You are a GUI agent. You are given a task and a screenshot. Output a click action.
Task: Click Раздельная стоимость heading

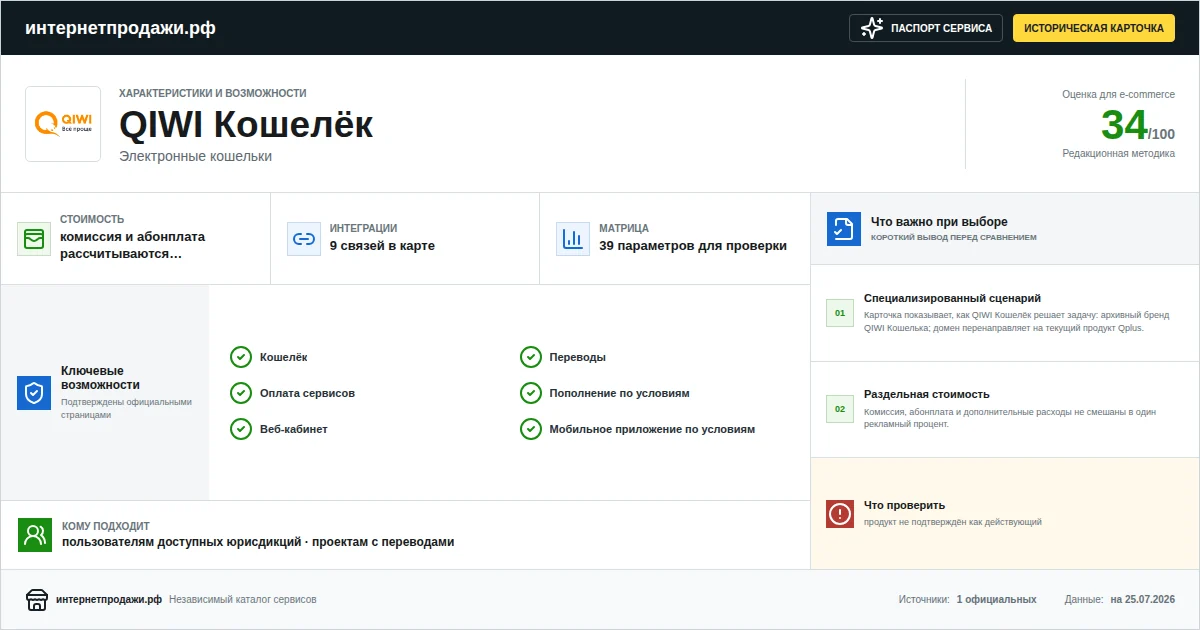927,394
